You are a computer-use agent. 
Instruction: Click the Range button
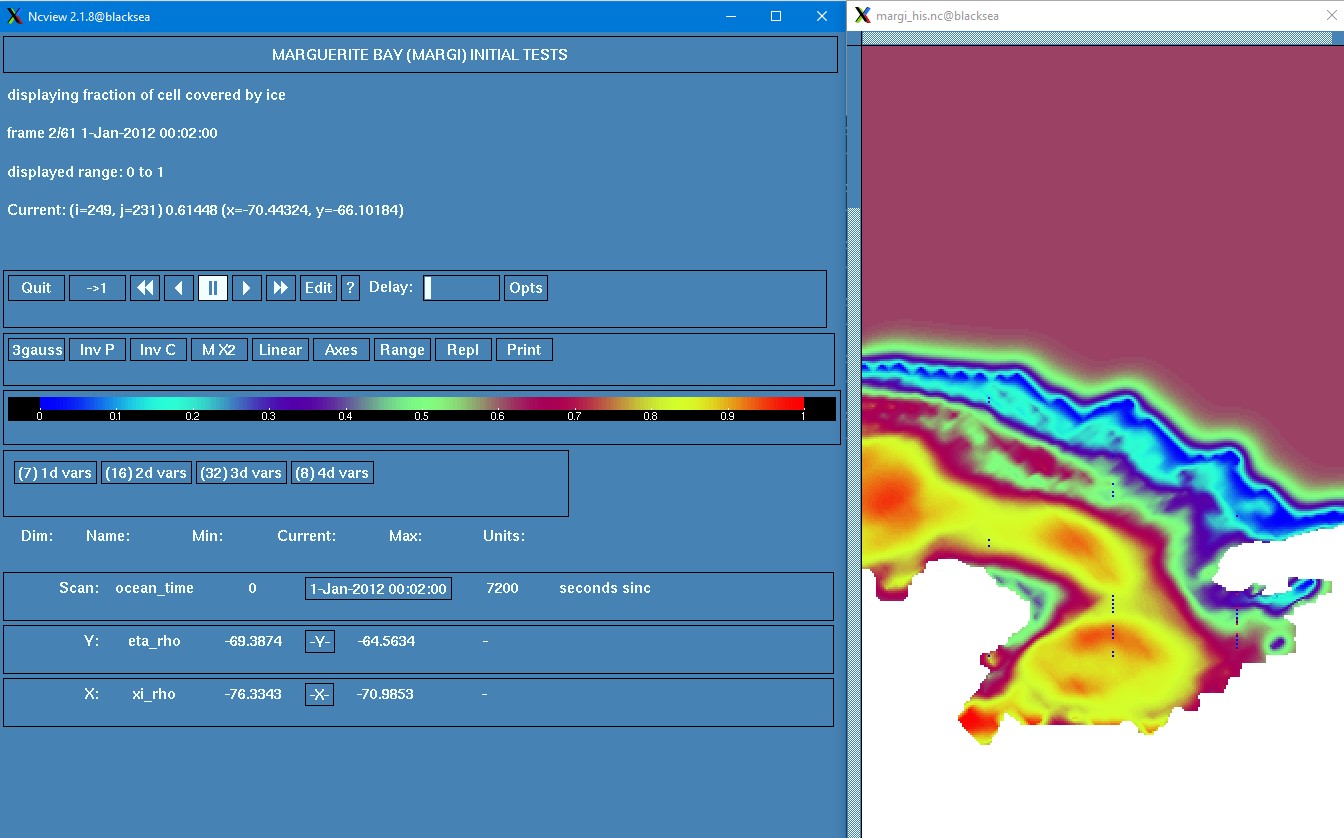coord(402,350)
